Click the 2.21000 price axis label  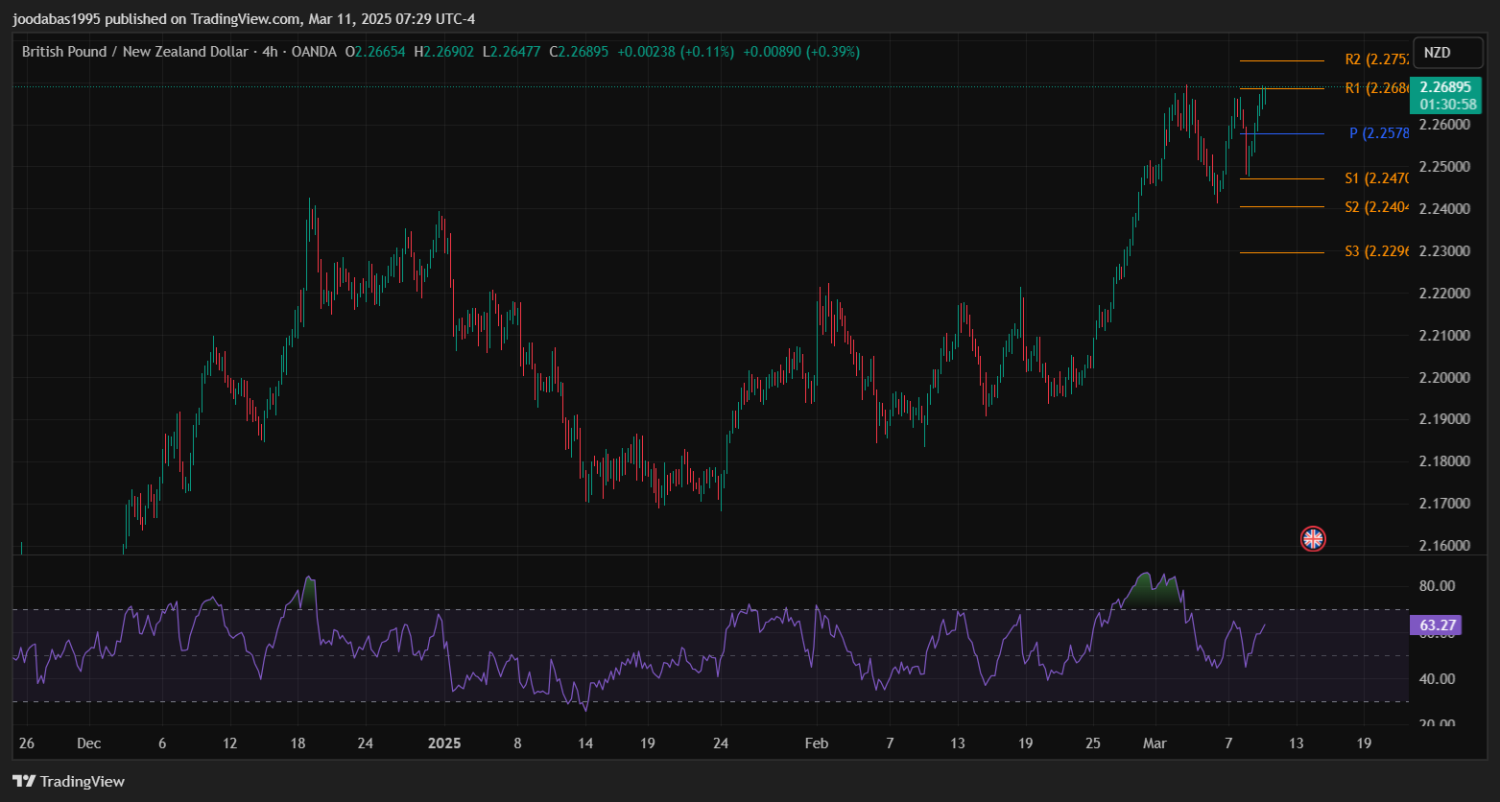1445,335
